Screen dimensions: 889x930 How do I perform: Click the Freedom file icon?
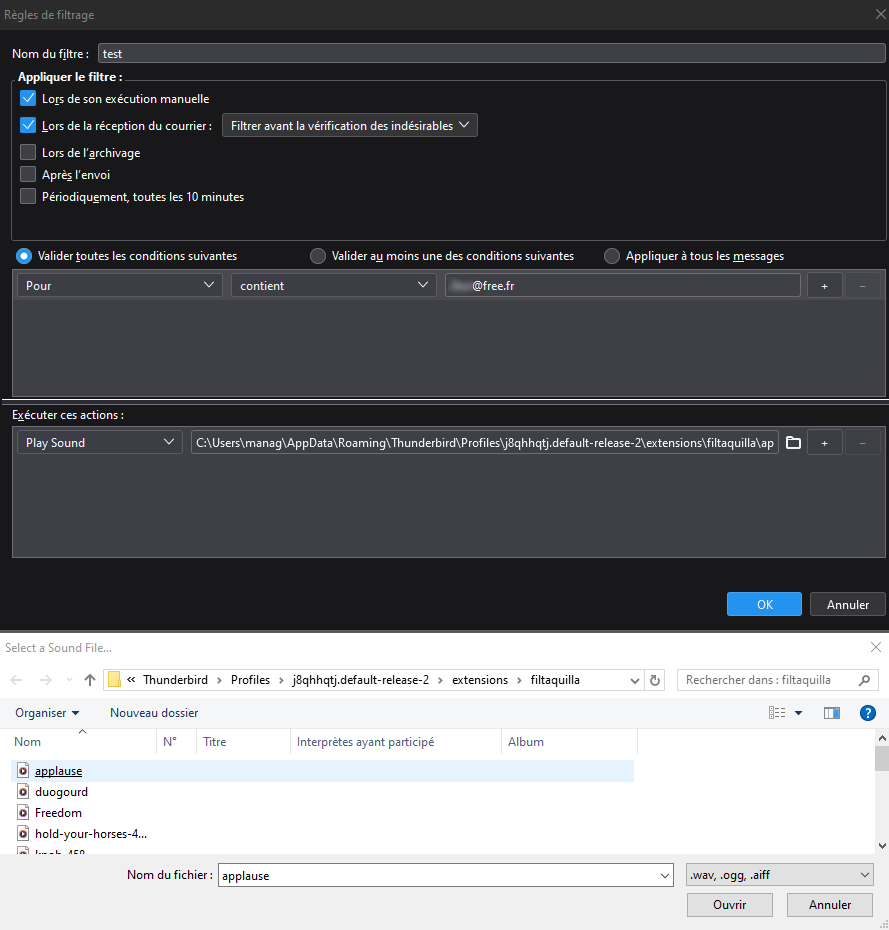[23, 812]
